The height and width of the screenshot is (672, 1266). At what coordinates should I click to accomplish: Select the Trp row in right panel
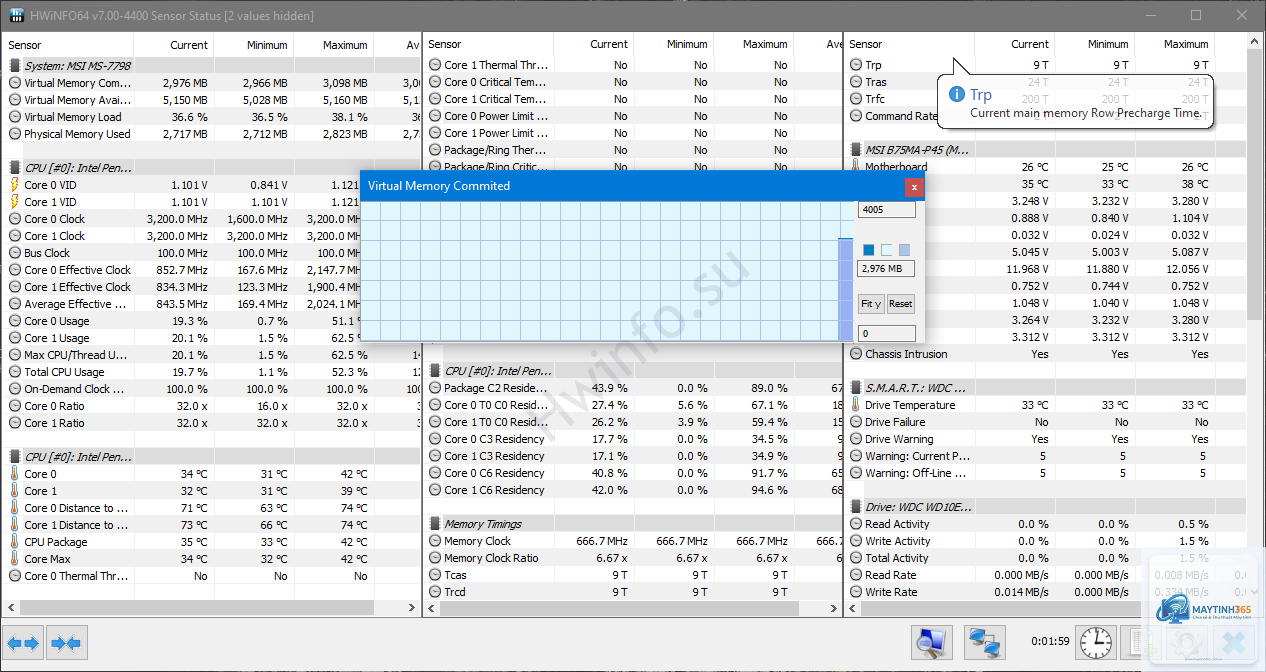(1047, 65)
